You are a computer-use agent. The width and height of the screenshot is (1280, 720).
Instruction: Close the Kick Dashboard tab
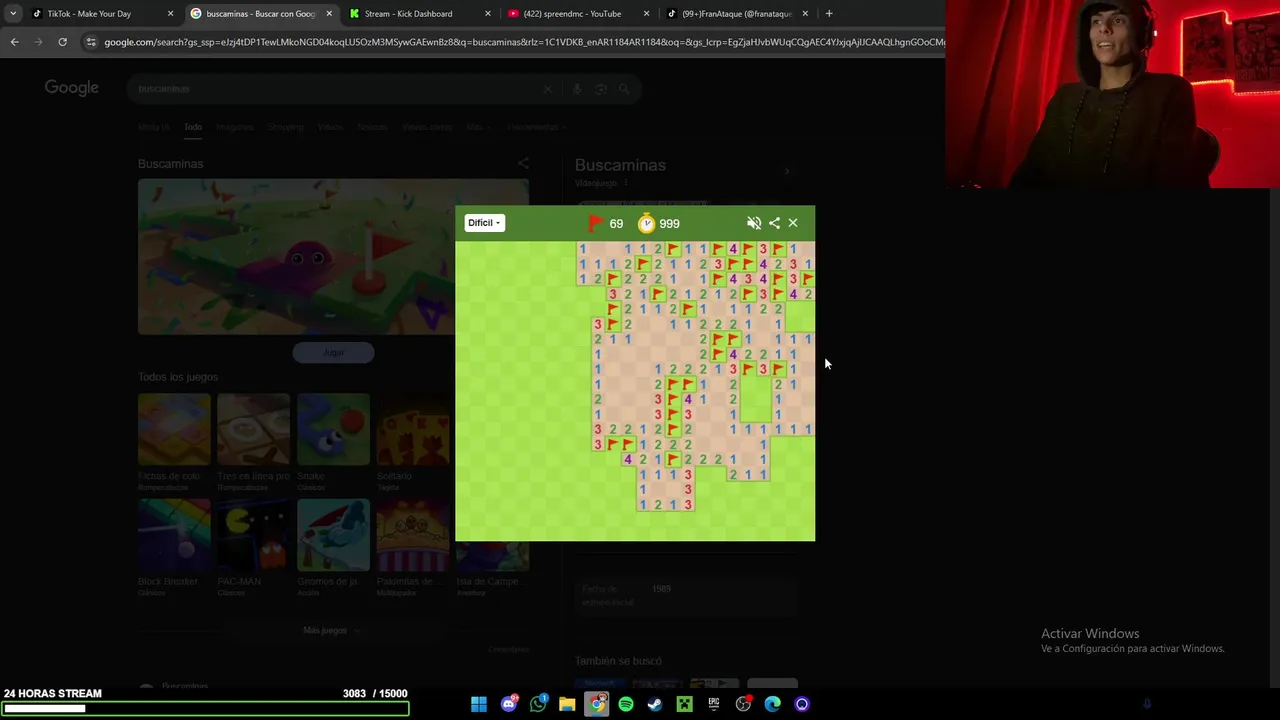coord(488,14)
